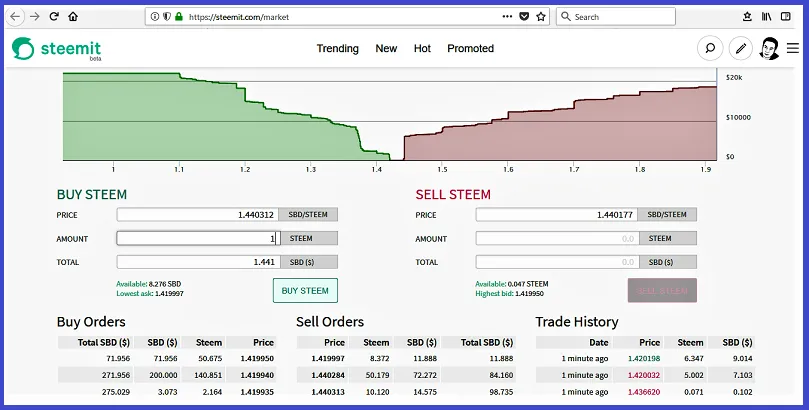Click the BUY STEEM button
The image size is (809, 410).
pyautogui.click(x=305, y=290)
